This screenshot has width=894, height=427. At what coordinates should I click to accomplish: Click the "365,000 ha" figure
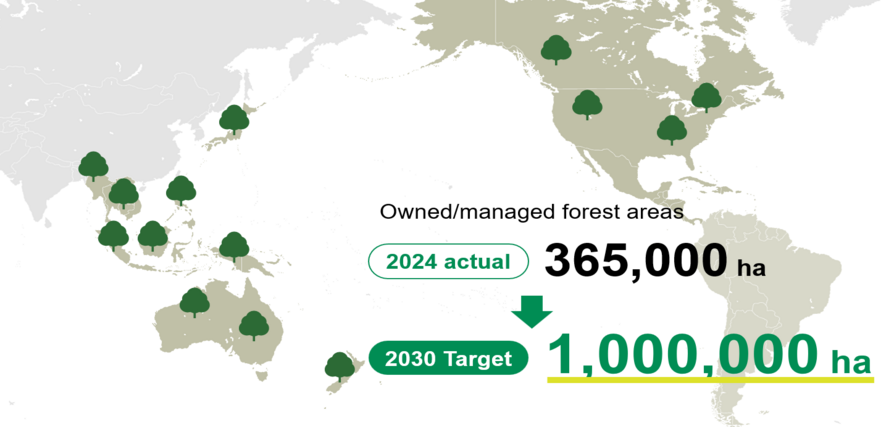click(653, 261)
